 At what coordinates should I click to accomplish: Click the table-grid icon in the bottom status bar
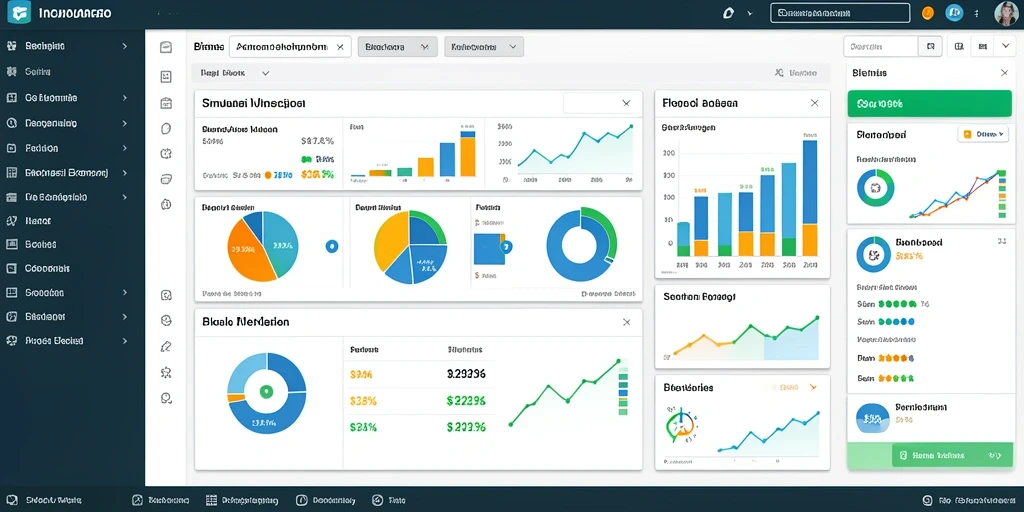[211, 500]
